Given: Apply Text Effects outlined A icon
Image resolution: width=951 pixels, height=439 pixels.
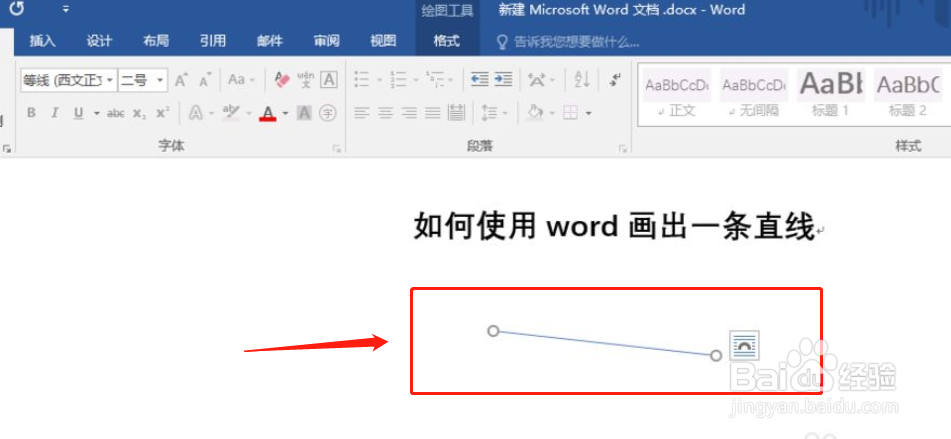Looking at the screenshot, I should pos(196,113).
